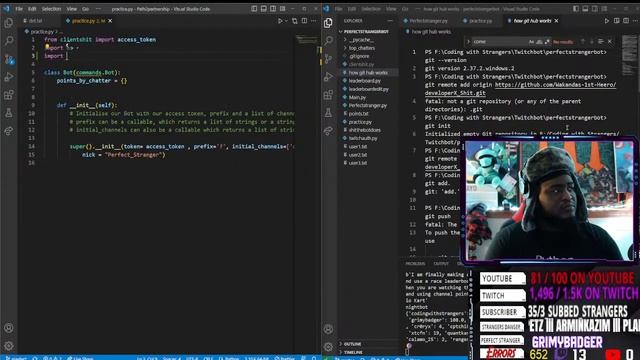Toggle Match Whole Word in find widget

point(539,42)
